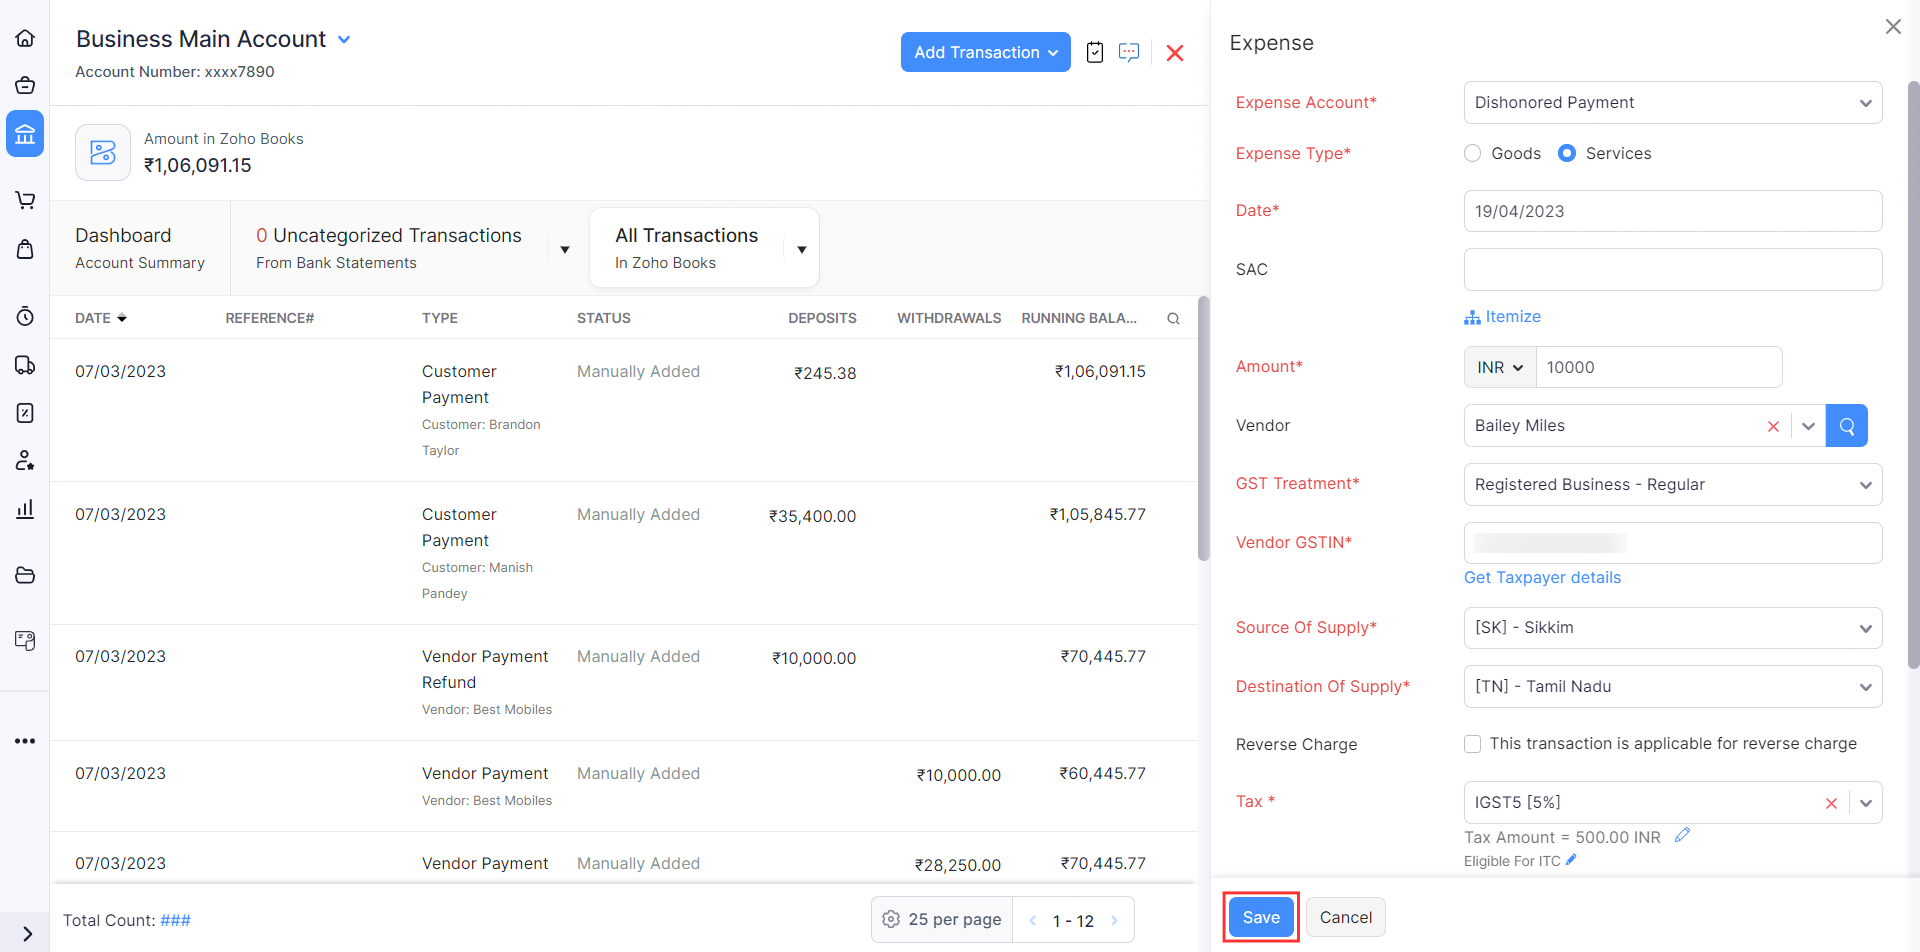Select the Services radio button
1920x952 pixels.
[x=1569, y=153]
